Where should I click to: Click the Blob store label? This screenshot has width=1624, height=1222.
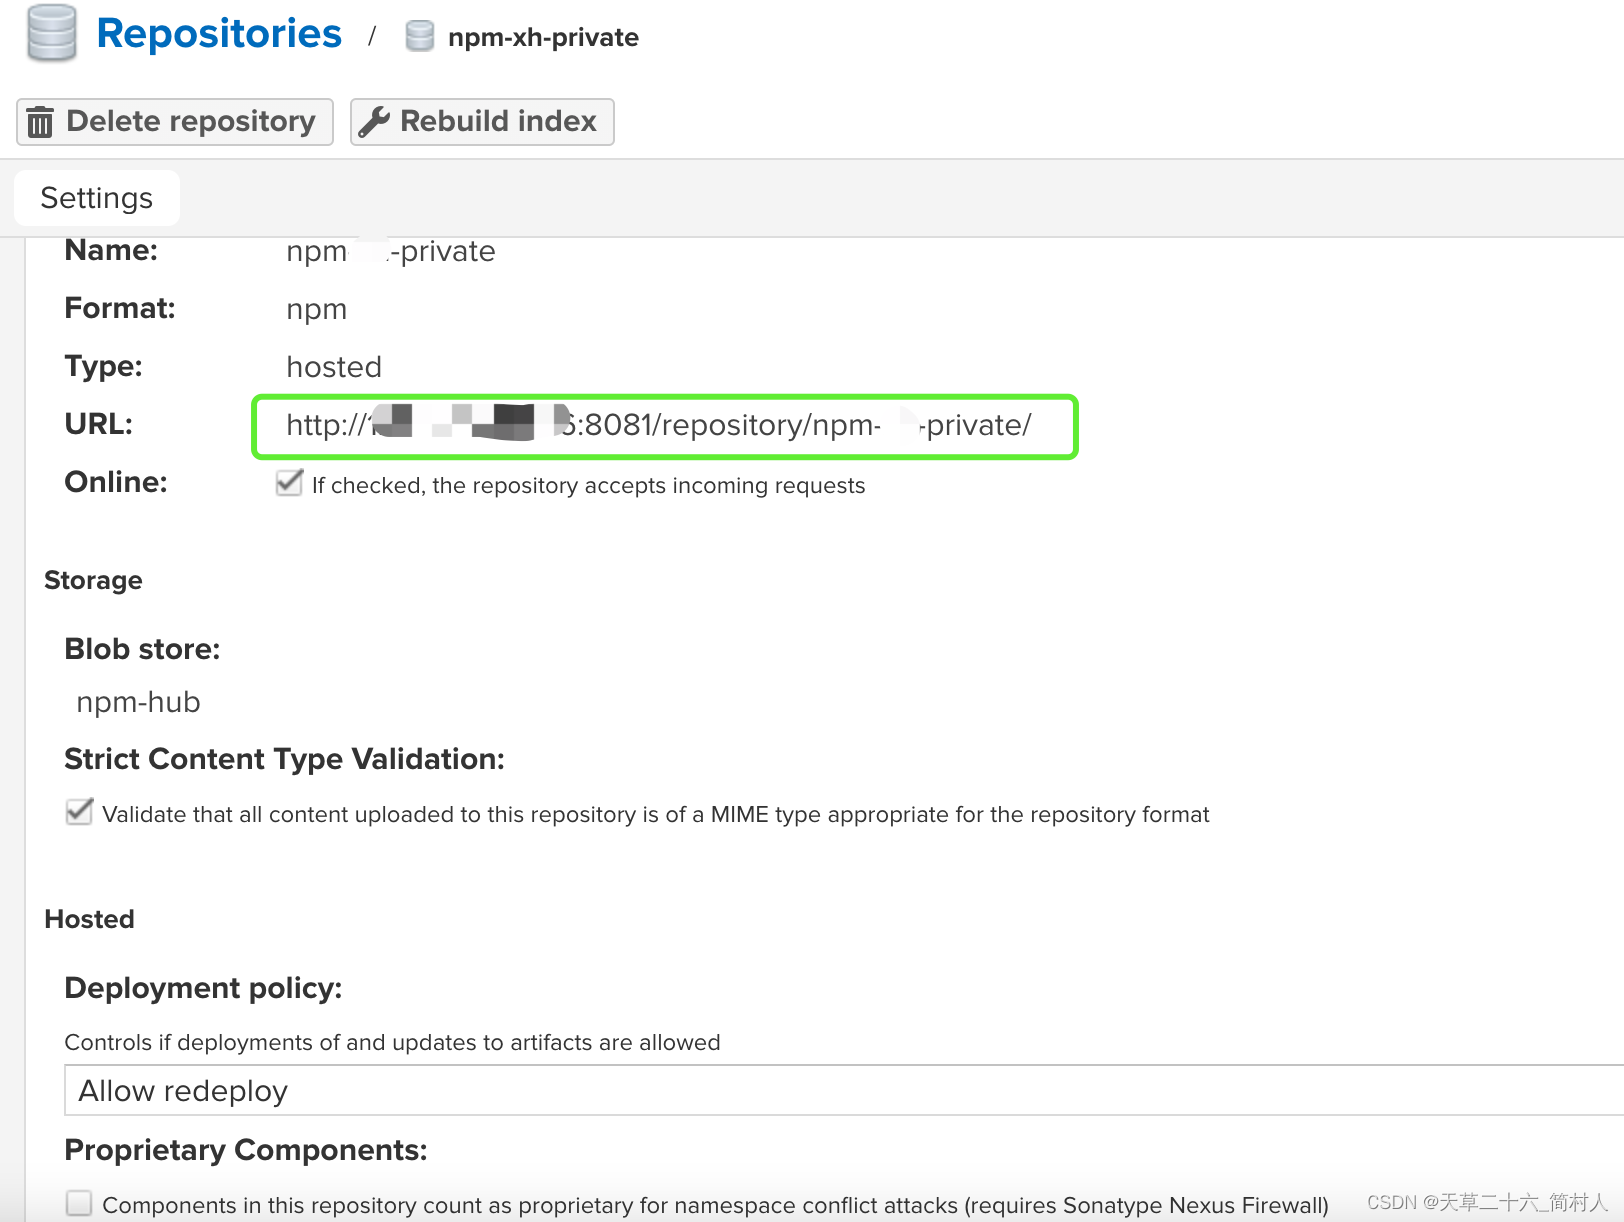point(143,649)
